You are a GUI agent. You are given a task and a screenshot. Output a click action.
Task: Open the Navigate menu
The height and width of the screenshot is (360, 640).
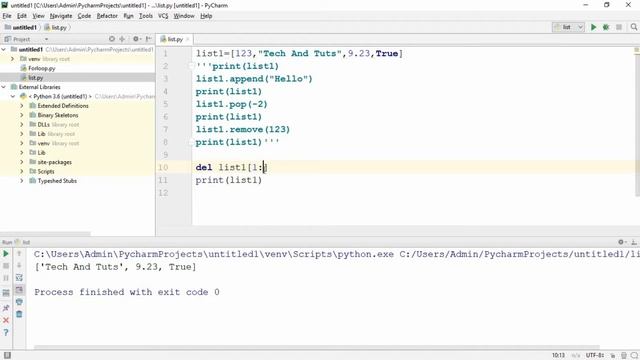pyautogui.click(x=61, y=16)
